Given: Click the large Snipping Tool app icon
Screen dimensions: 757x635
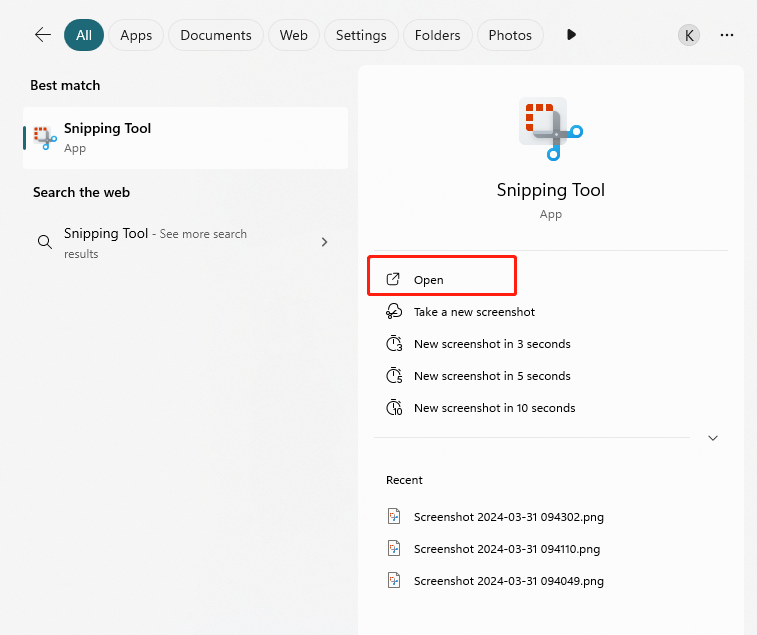Looking at the screenshot, I should [551, 128].
